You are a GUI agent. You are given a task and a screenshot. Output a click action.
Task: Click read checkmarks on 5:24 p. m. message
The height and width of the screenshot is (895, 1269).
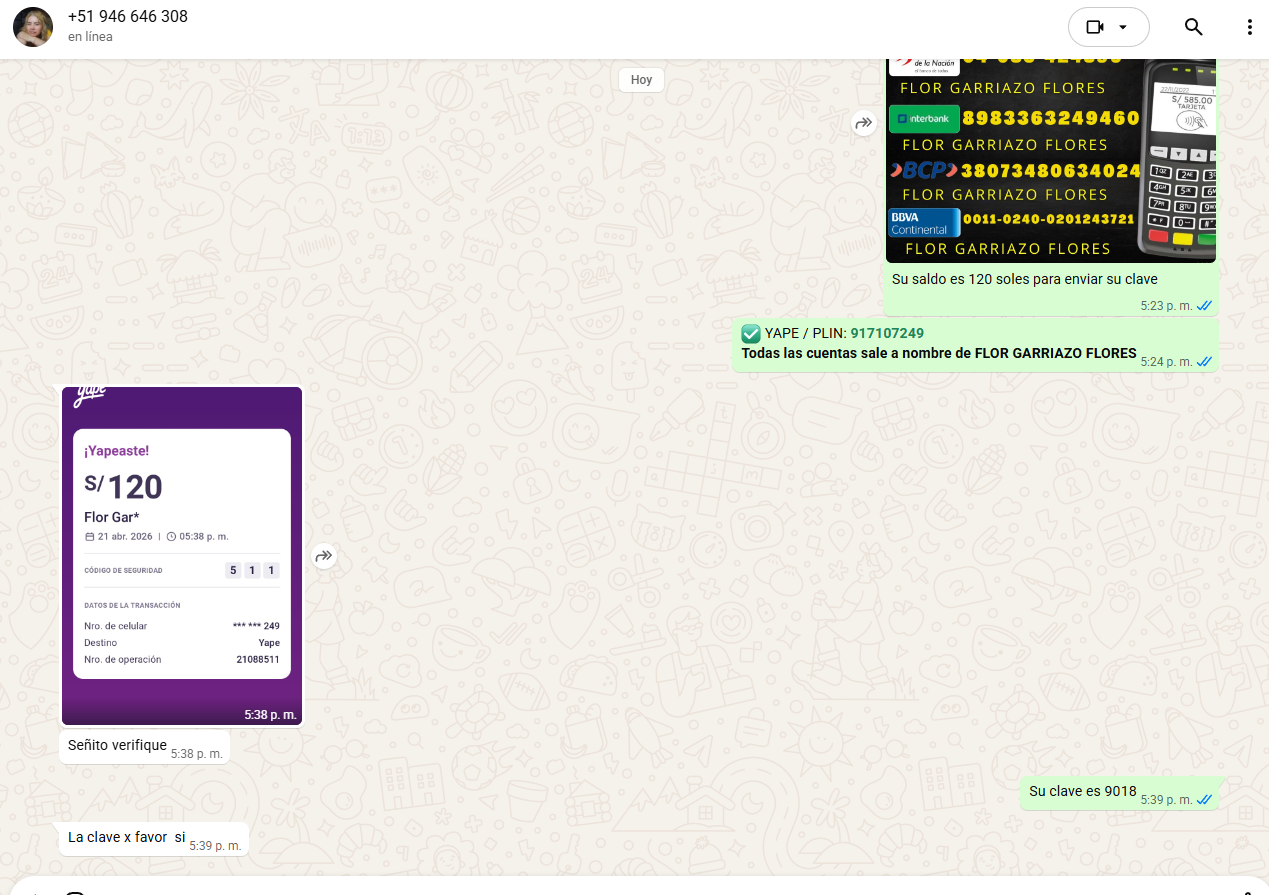[1204, 362]
